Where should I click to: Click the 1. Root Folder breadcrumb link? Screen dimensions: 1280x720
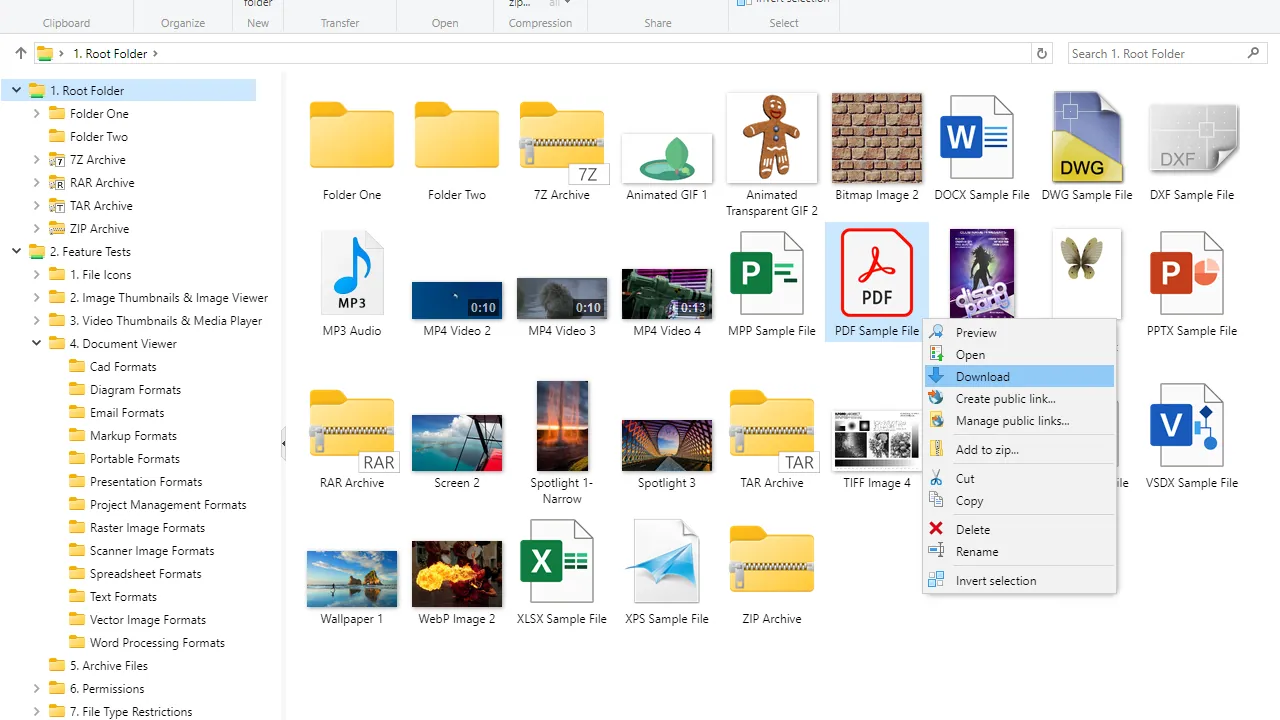click(x=110, y=54)
